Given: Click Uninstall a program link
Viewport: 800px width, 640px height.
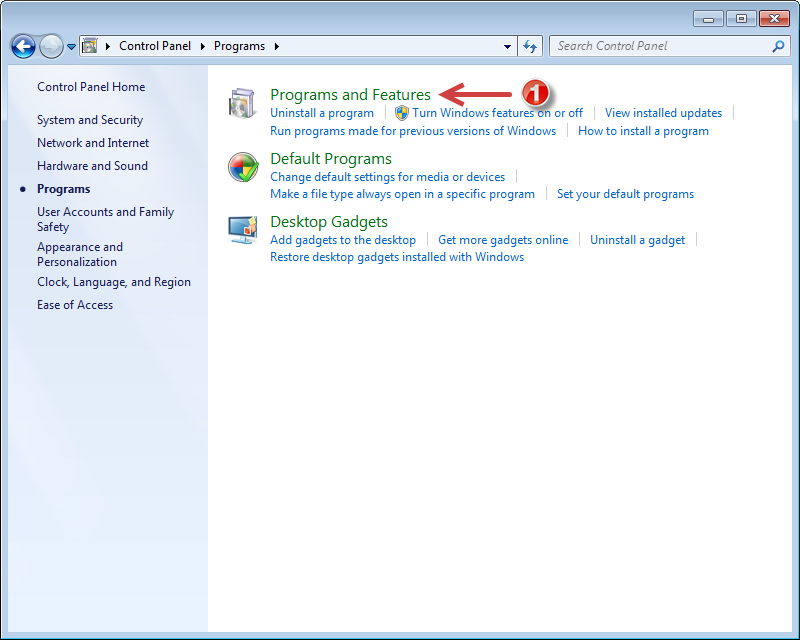Looking at the screenshot, I should point(322,113).
